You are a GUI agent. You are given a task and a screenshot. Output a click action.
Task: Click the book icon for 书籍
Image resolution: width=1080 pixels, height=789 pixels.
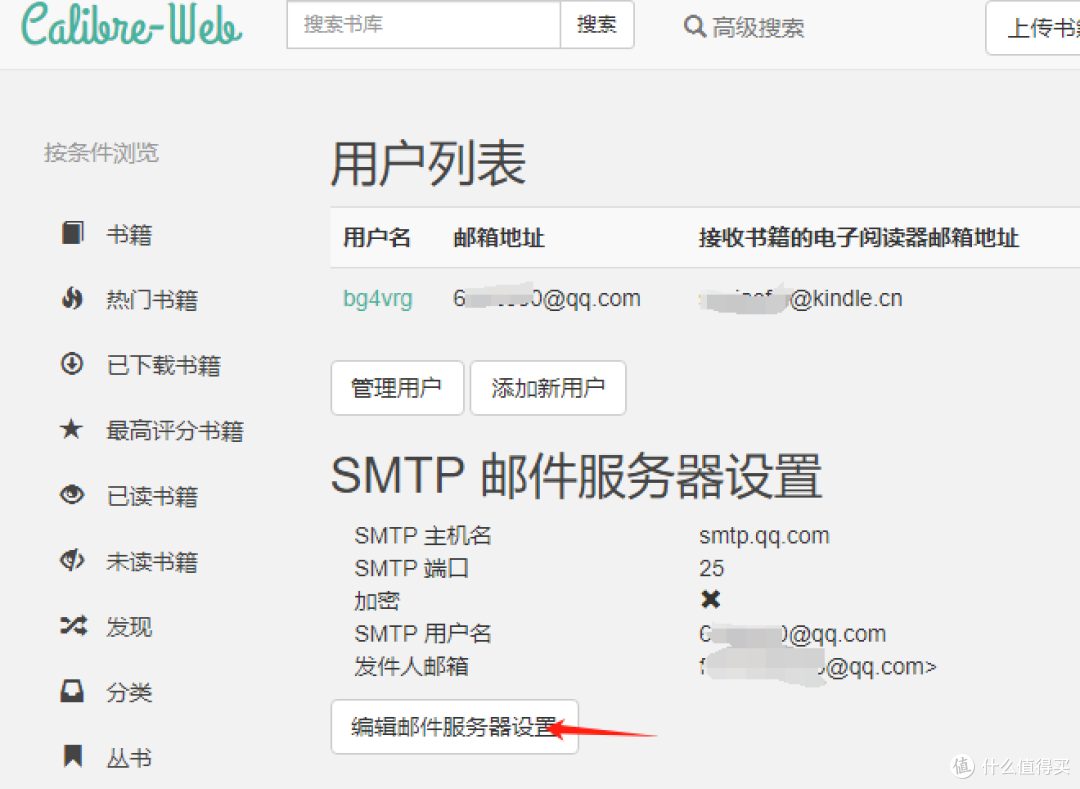[72, 233]
